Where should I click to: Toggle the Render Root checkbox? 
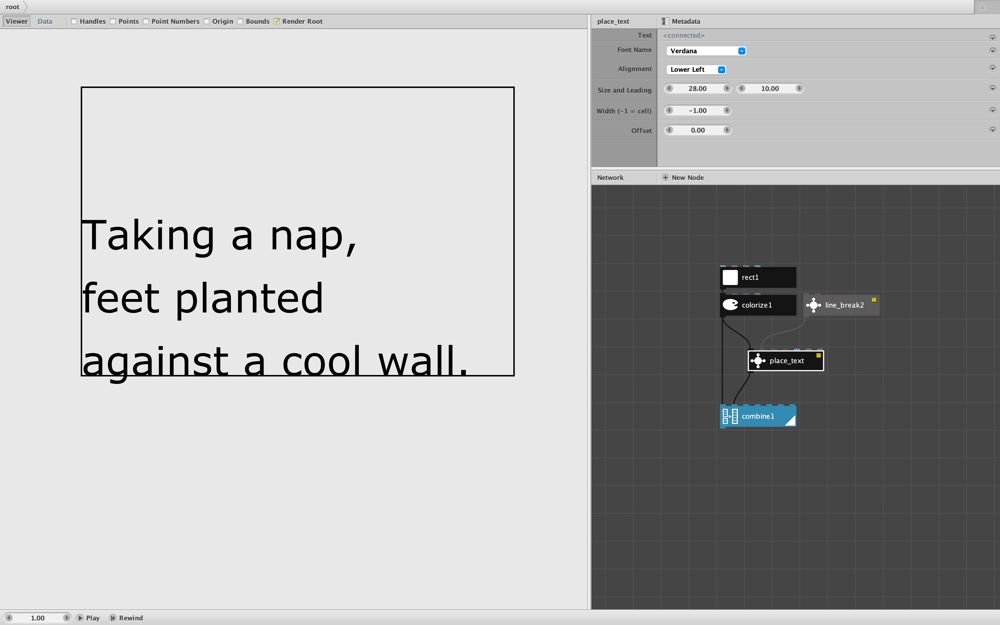click(277, 21)
